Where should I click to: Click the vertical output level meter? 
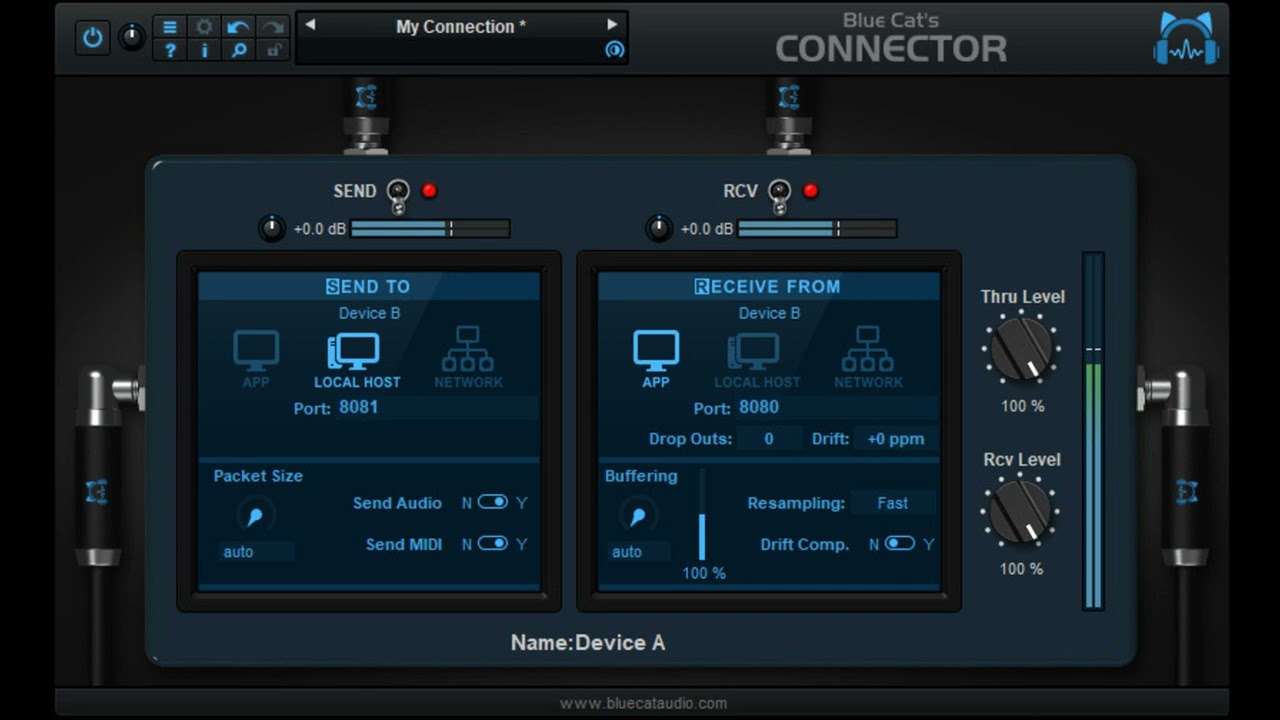coord(1093,431)
